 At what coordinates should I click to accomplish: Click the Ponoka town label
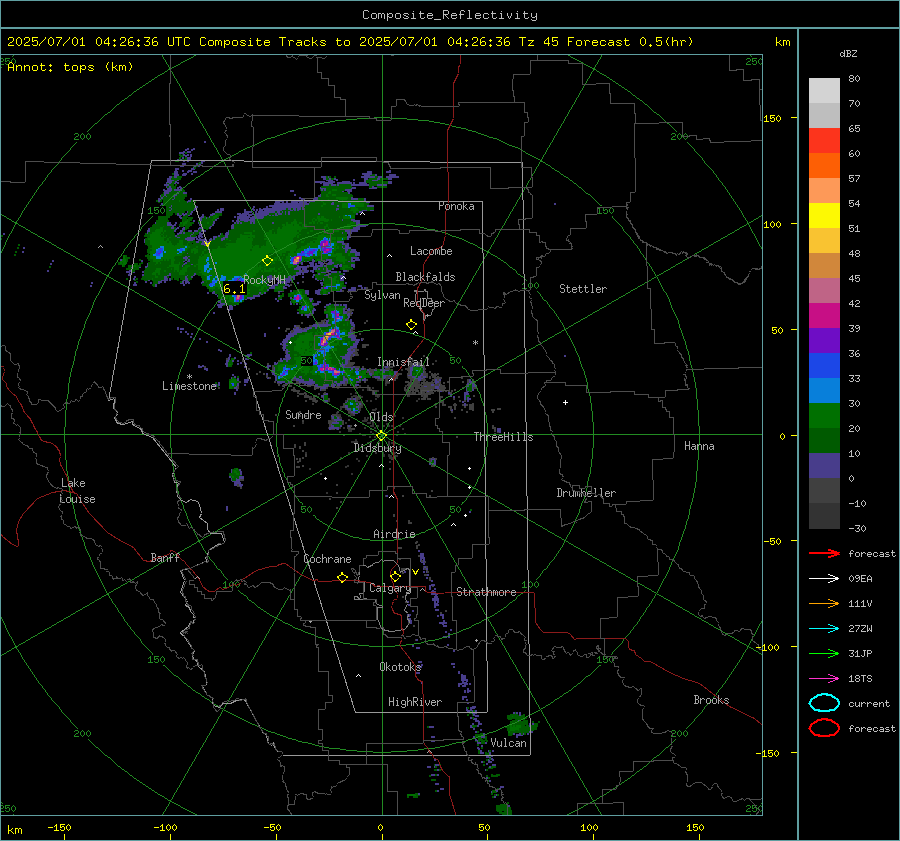pos(456,206)
